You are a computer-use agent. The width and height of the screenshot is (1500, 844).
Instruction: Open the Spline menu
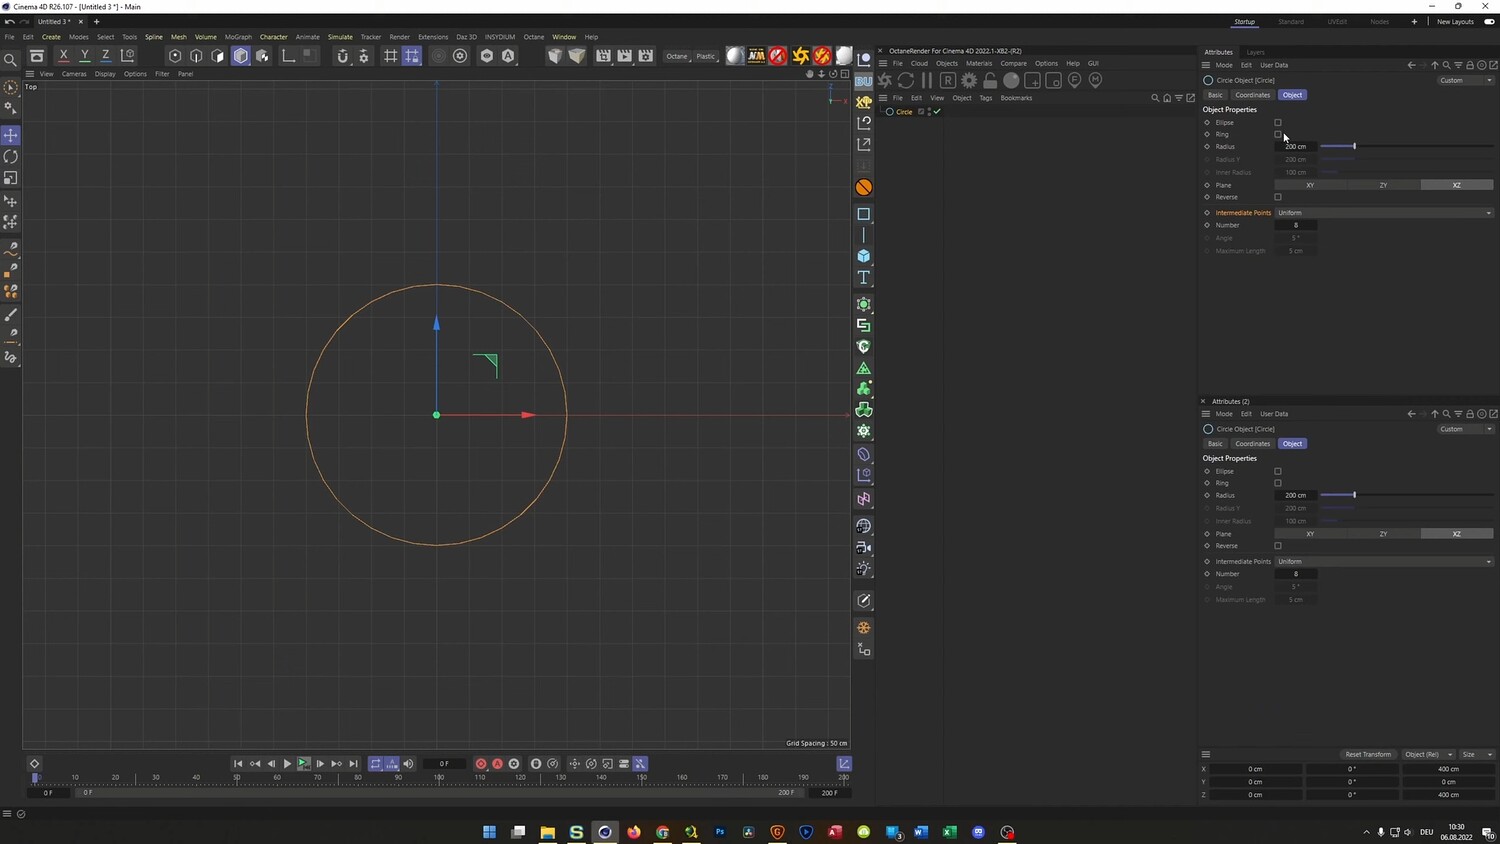tap(154, 37)
